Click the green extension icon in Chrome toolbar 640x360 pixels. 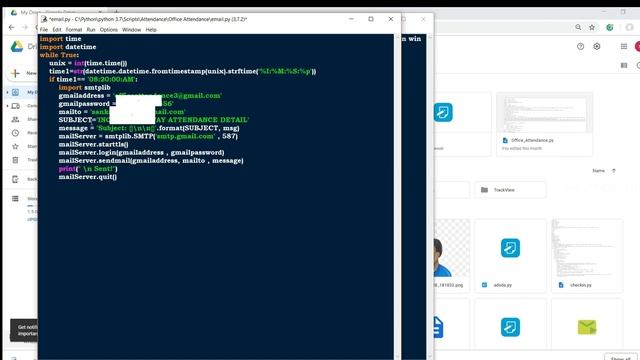point(610,27)
